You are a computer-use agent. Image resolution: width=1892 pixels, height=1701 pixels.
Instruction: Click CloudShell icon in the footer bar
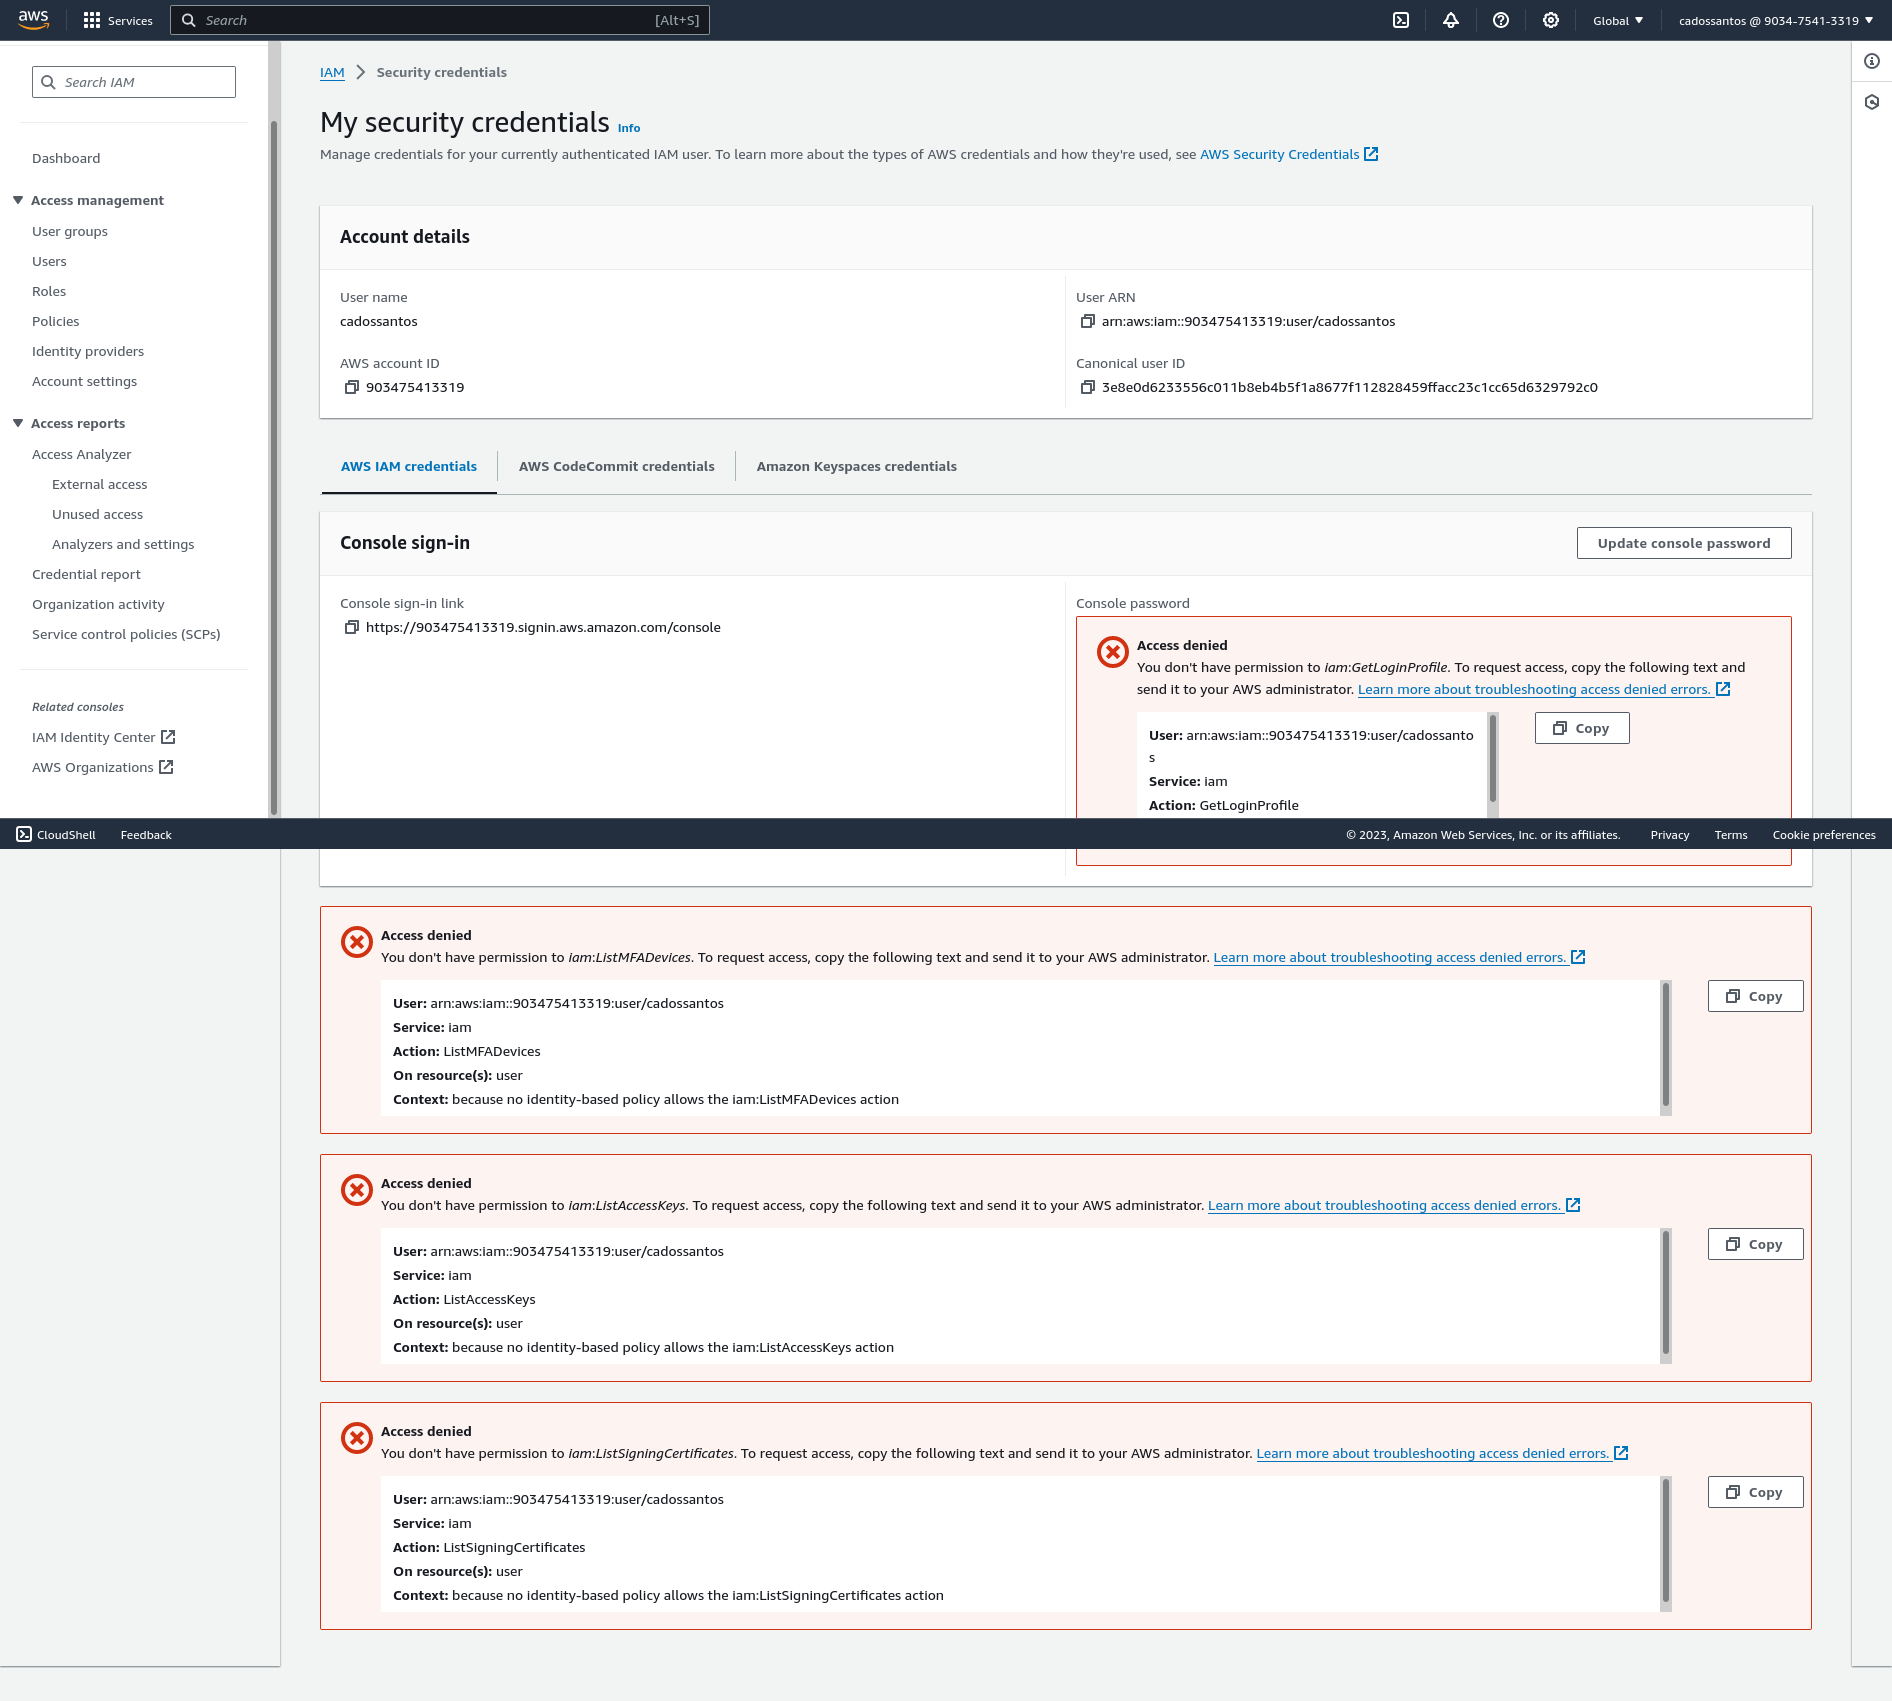click(24, 834)
